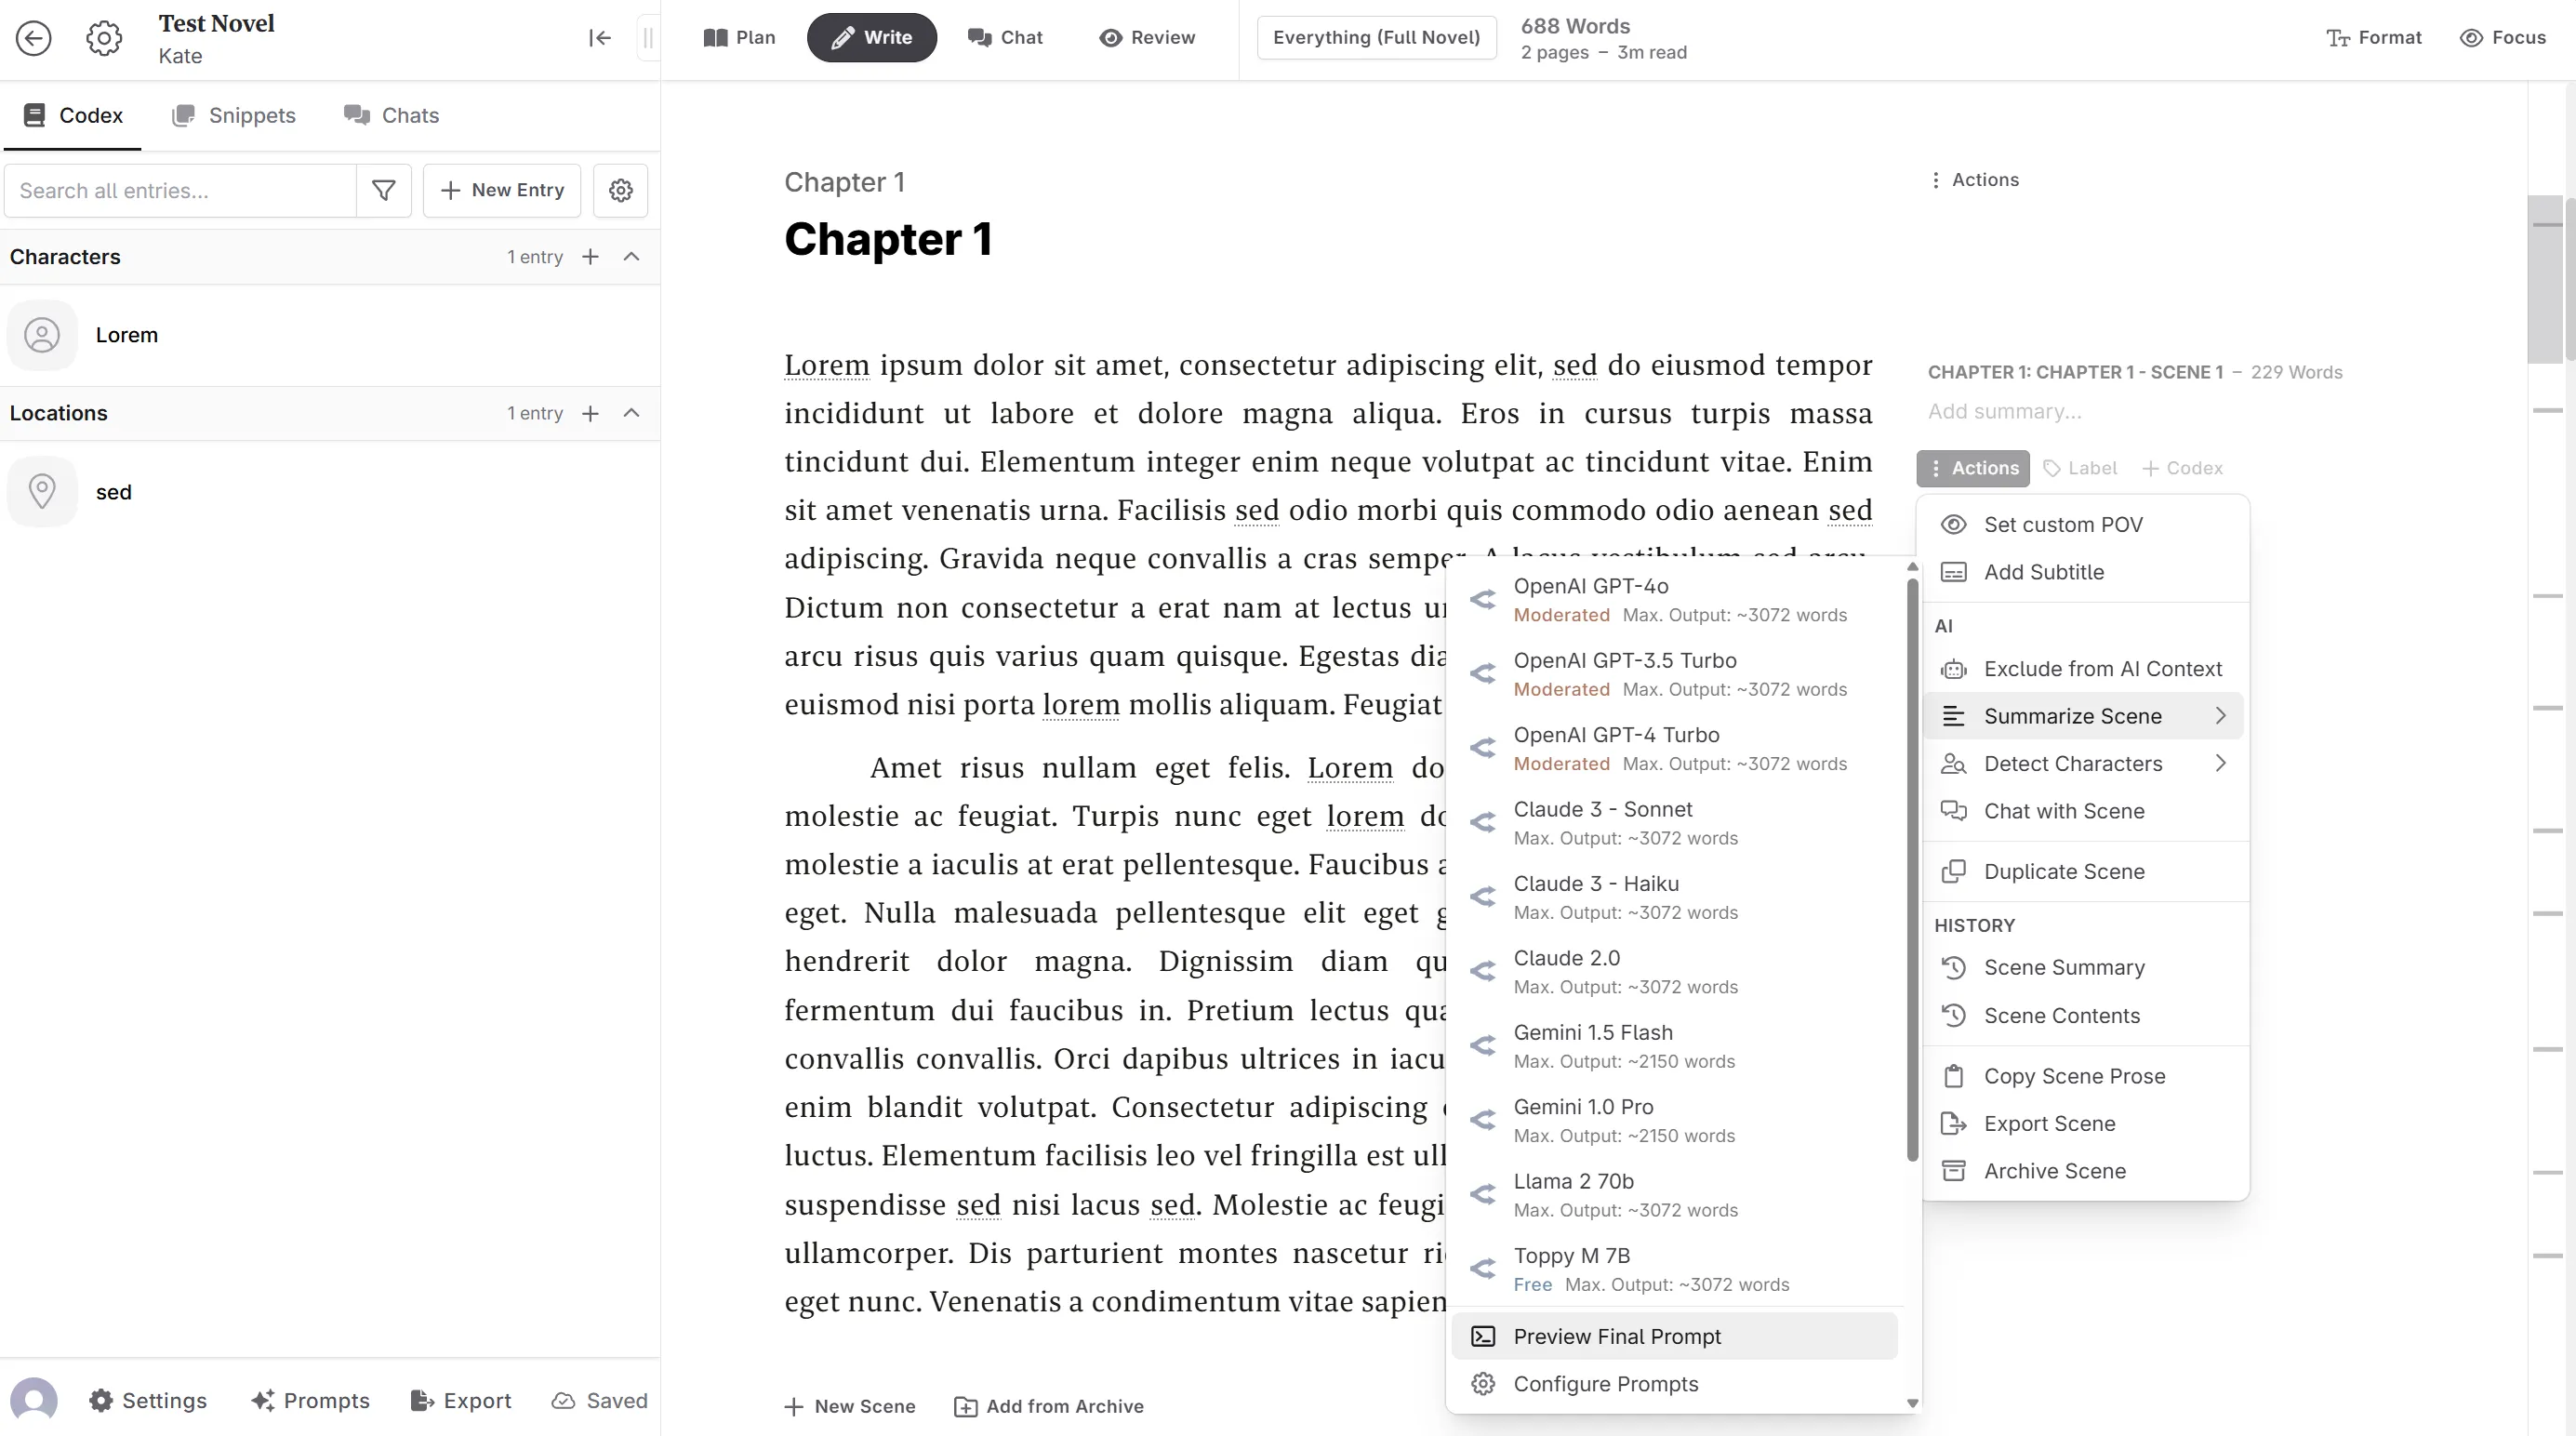Click the New Entry button
The image size is (2576, 1436).
click(502, 189)
